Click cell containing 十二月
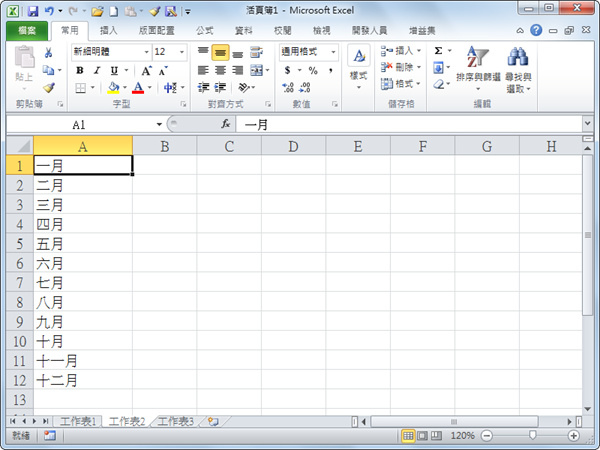The width and height of the screenshot is (600, 450). [83, 380]
